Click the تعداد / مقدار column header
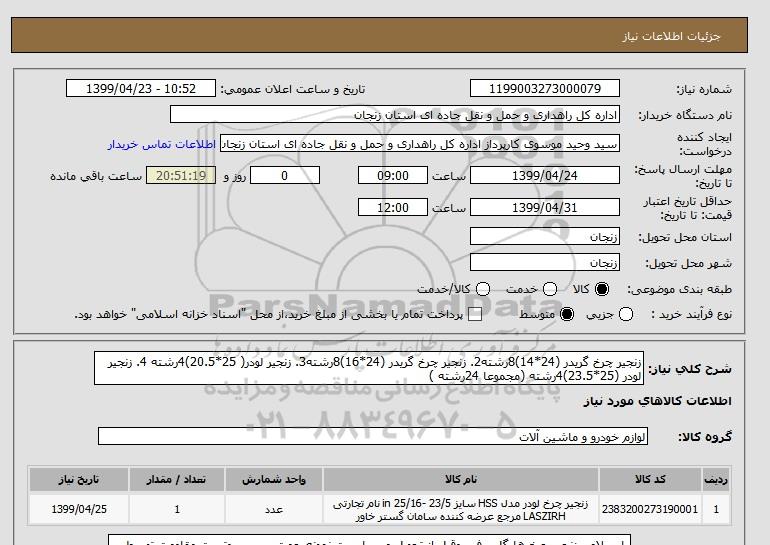 [x=176, y=480]
